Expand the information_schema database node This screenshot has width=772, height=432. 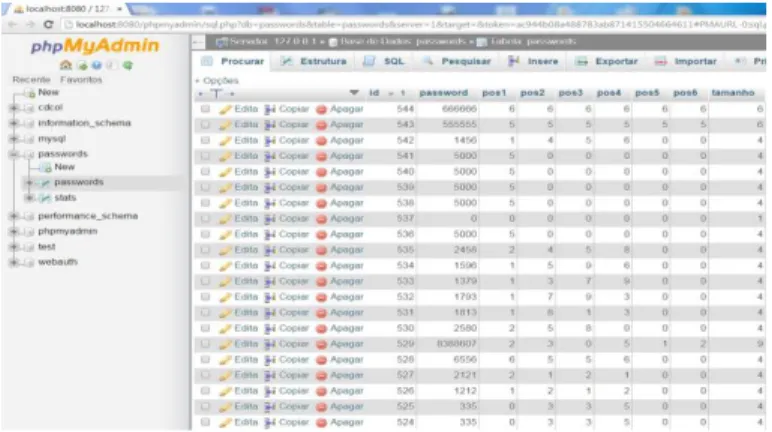point(14,123)
